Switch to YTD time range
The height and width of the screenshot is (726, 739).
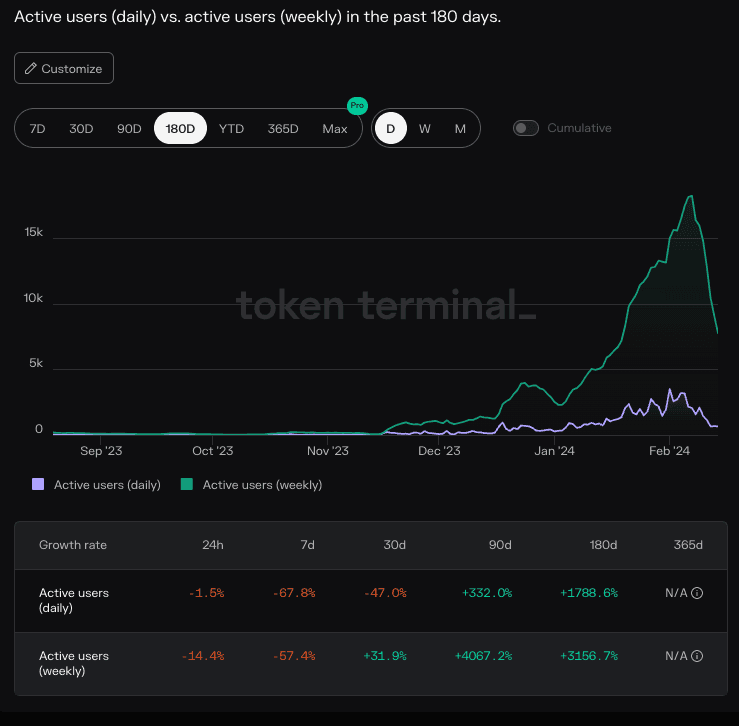pos(231,129)
